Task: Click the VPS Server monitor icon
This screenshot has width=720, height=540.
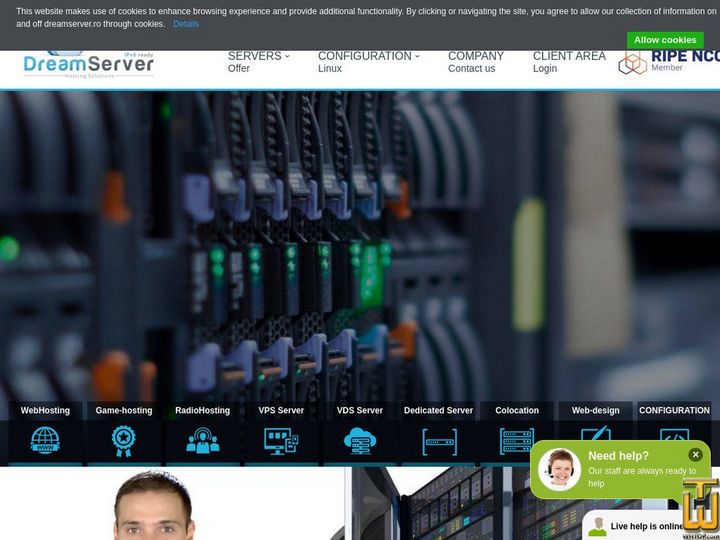Action: click(281, 440)
